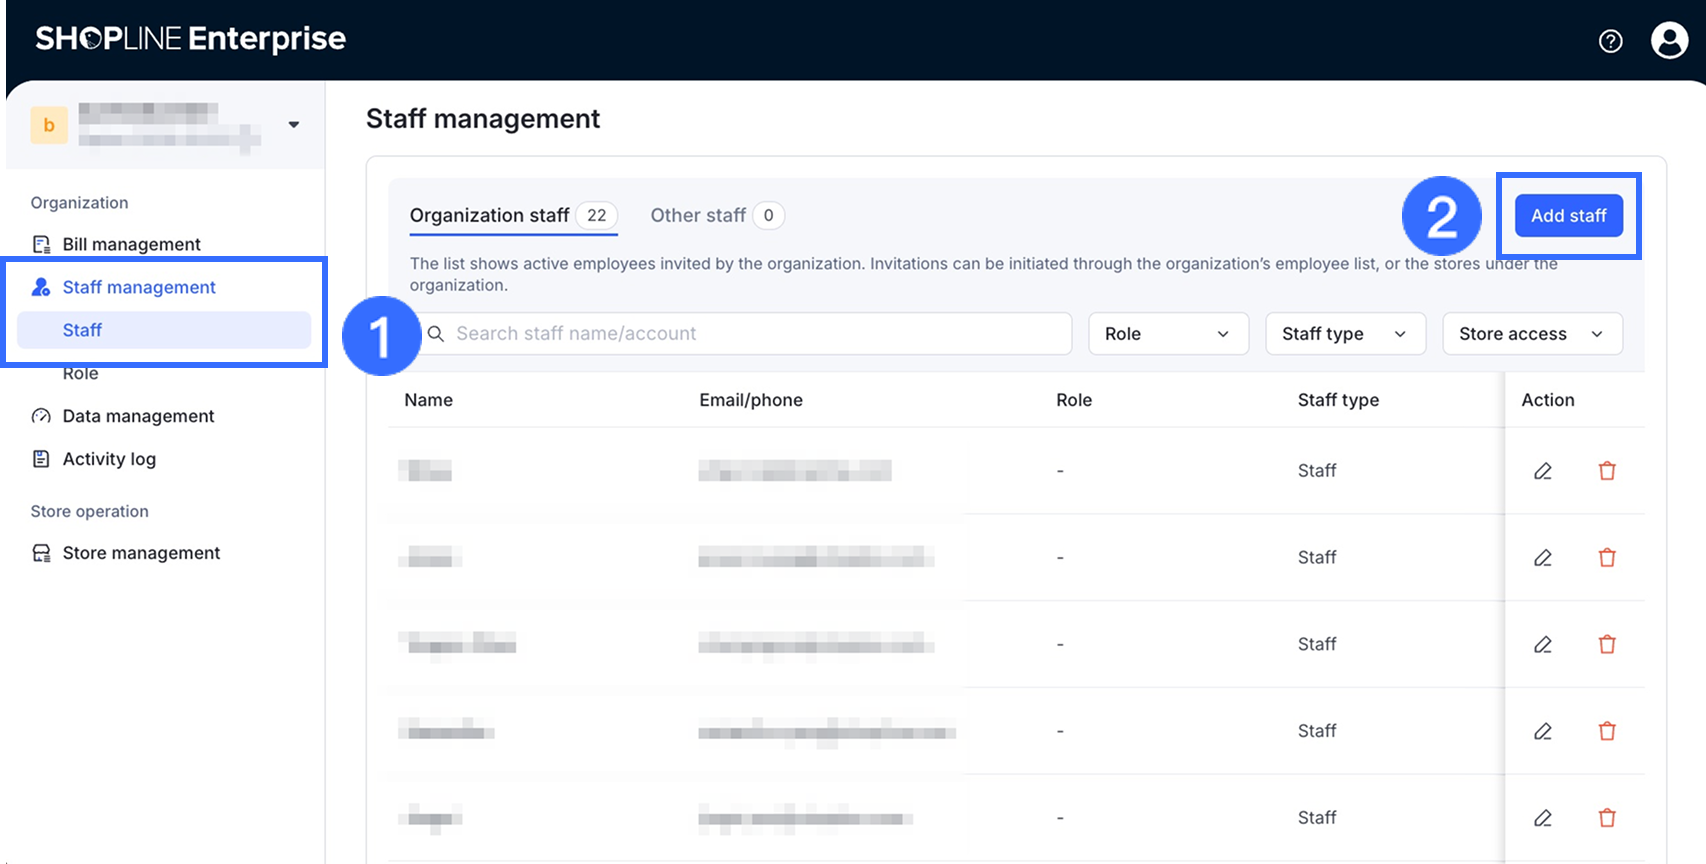Open the Activity log page
1706x864 pixels.
tap(109, 459)
